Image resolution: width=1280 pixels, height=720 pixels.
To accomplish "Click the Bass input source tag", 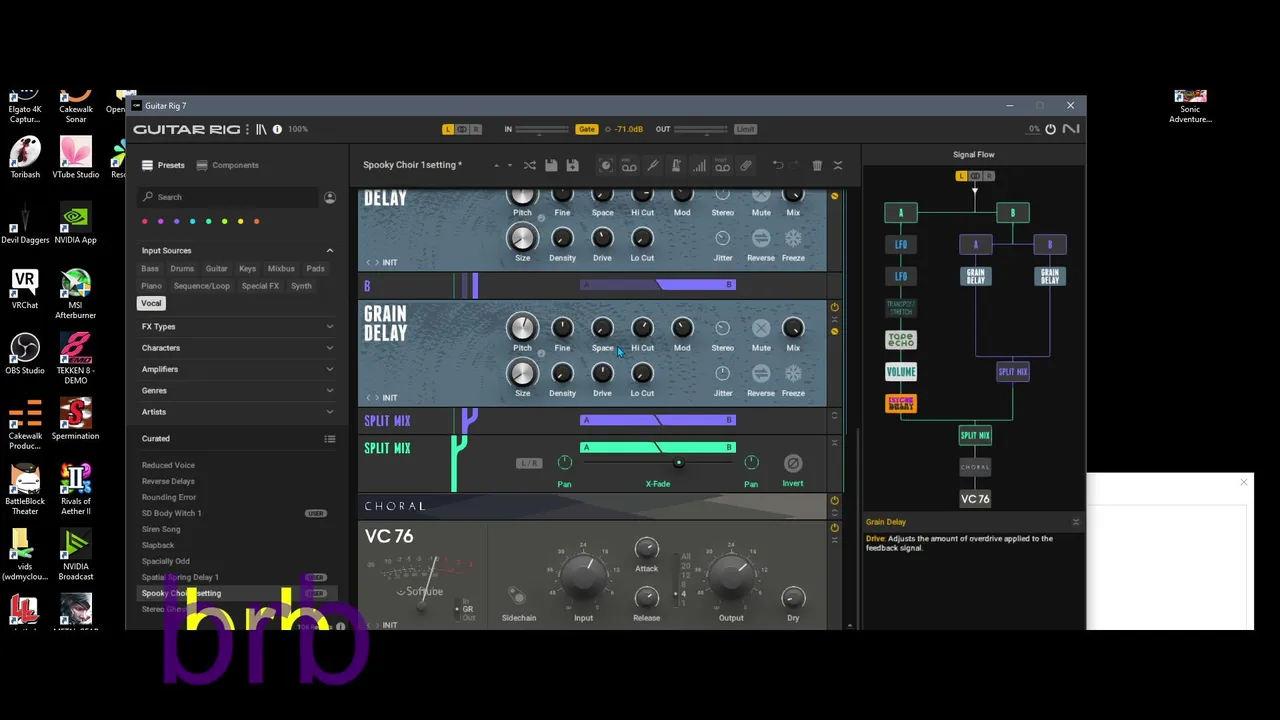I will tap(150, 269).
